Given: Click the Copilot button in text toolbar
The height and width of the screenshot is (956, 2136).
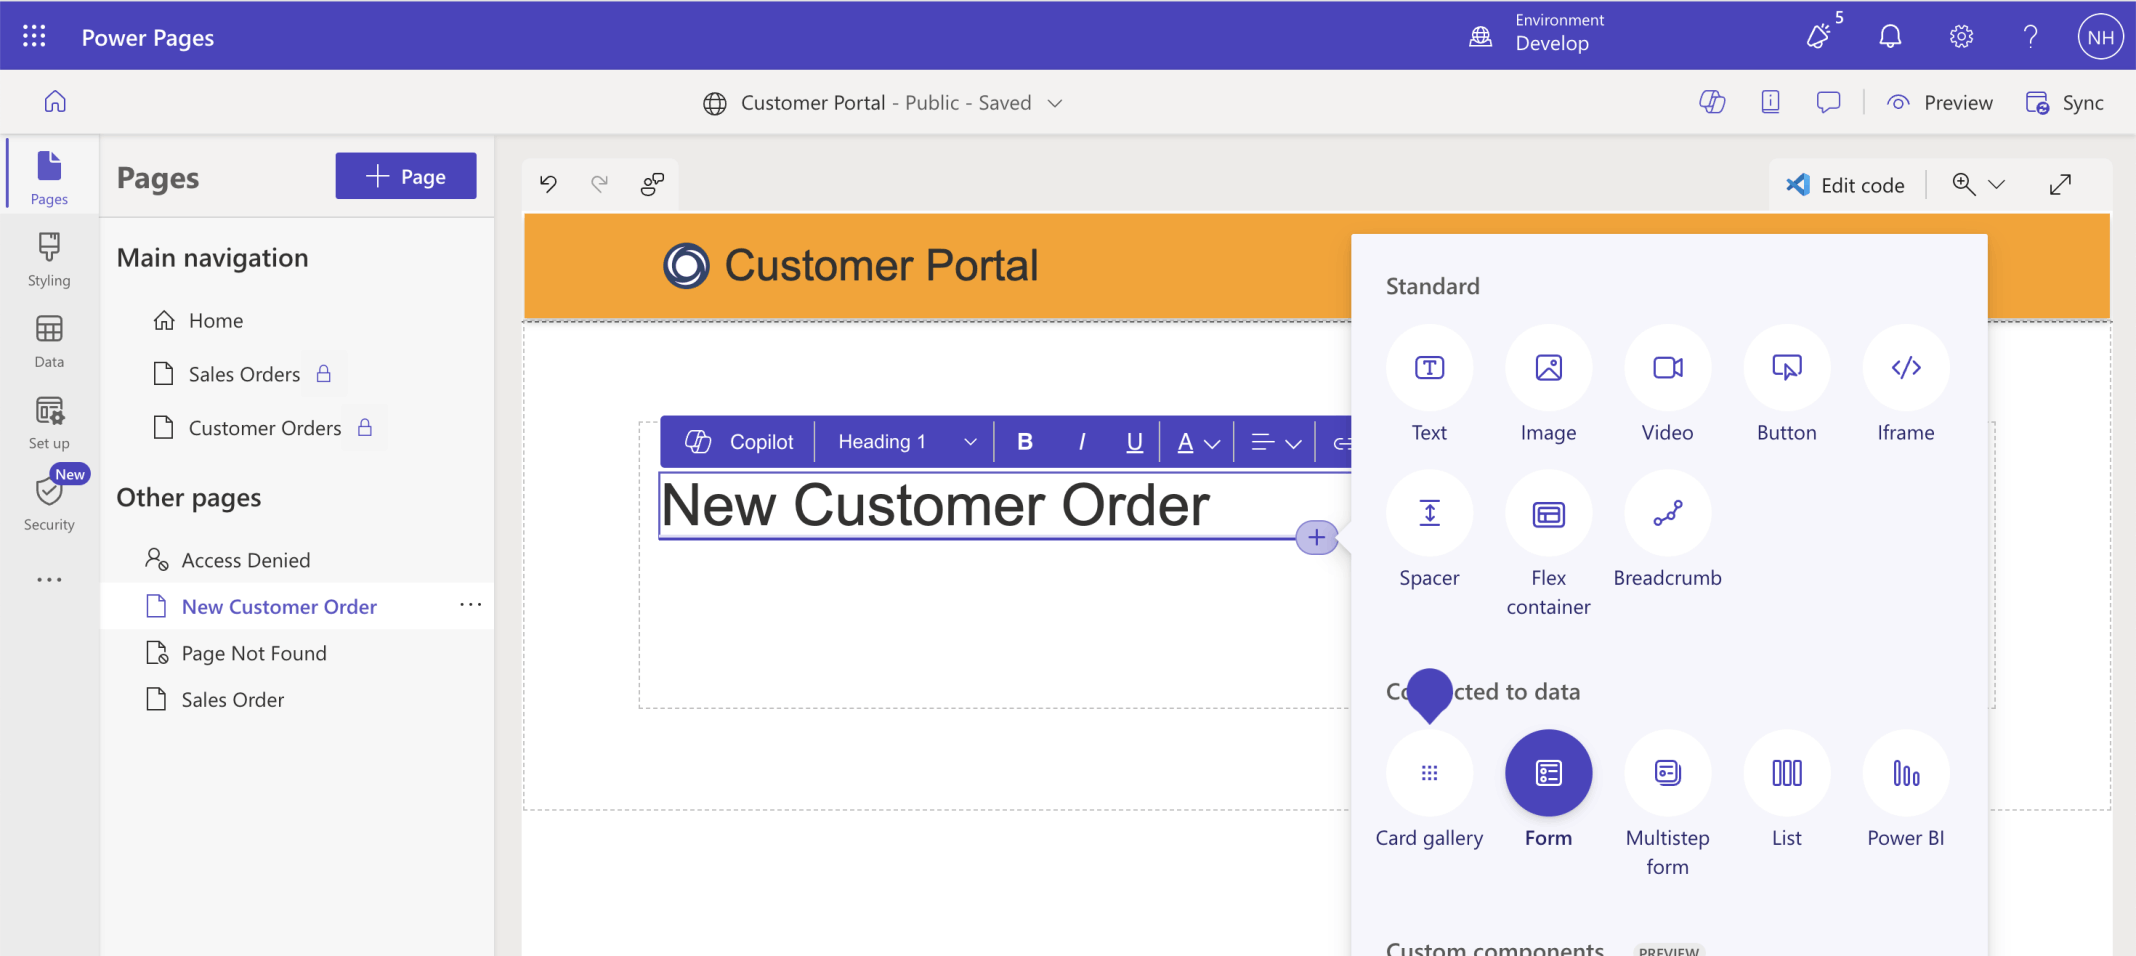Looking at the screenshot, I should [739, 442].
